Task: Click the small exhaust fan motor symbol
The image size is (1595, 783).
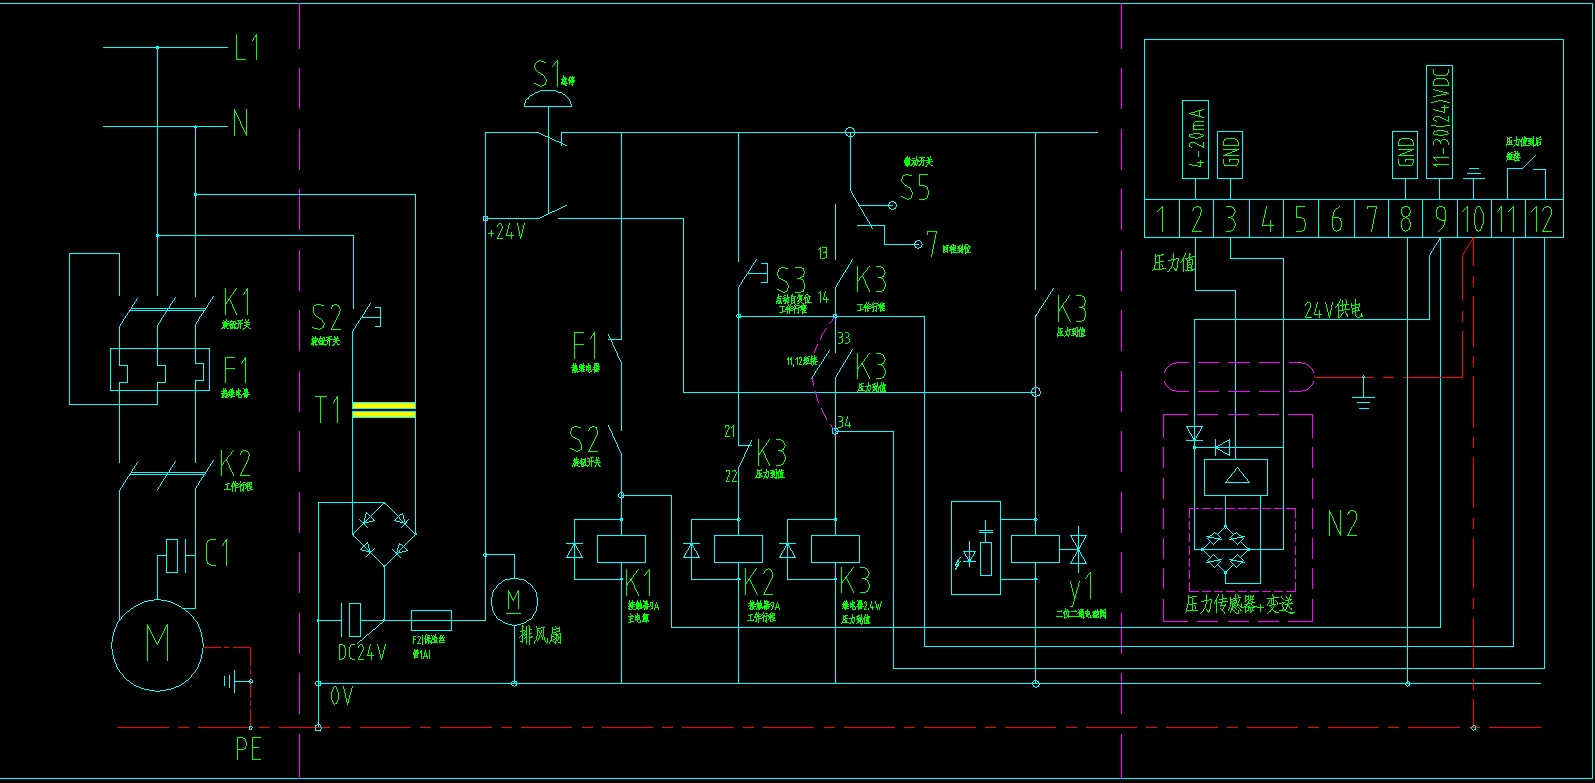Action: point(514,602)
